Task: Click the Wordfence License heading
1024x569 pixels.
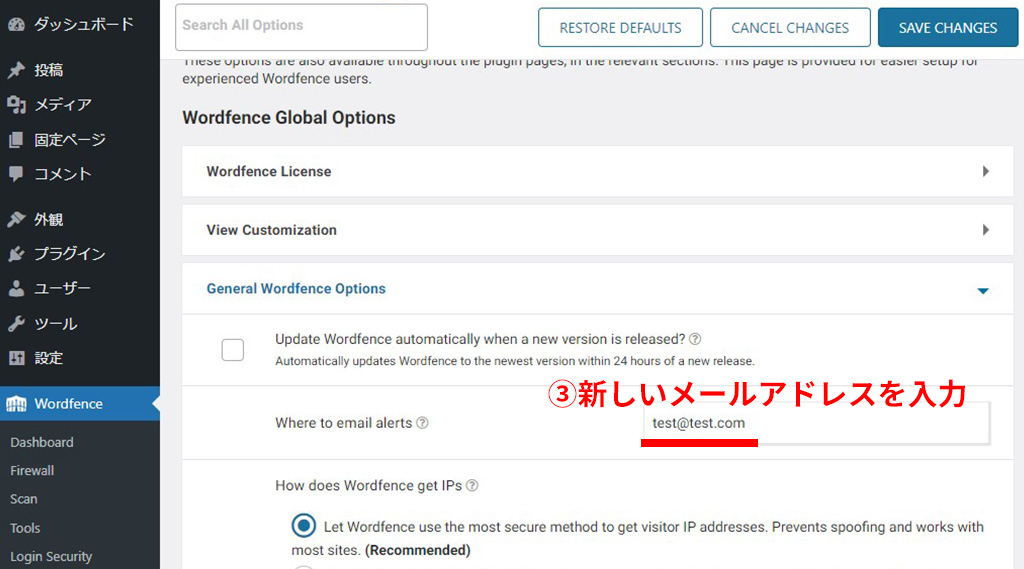Action: tap(269, 171)
